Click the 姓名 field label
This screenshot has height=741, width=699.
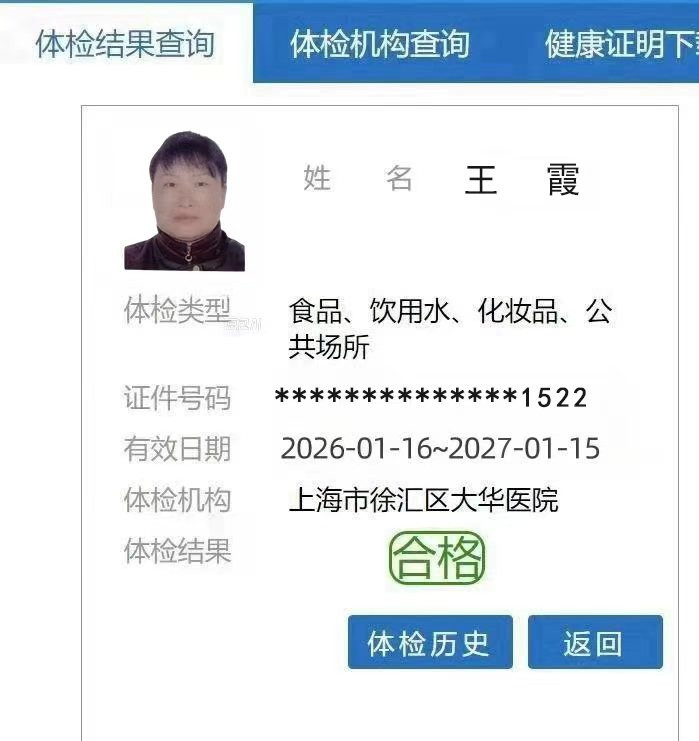(x=358, y=178)
